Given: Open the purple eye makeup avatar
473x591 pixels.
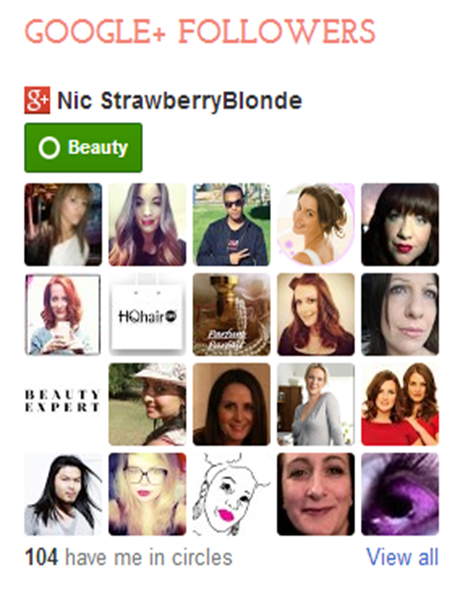Looking at the screenshot, I should (400, 494).
